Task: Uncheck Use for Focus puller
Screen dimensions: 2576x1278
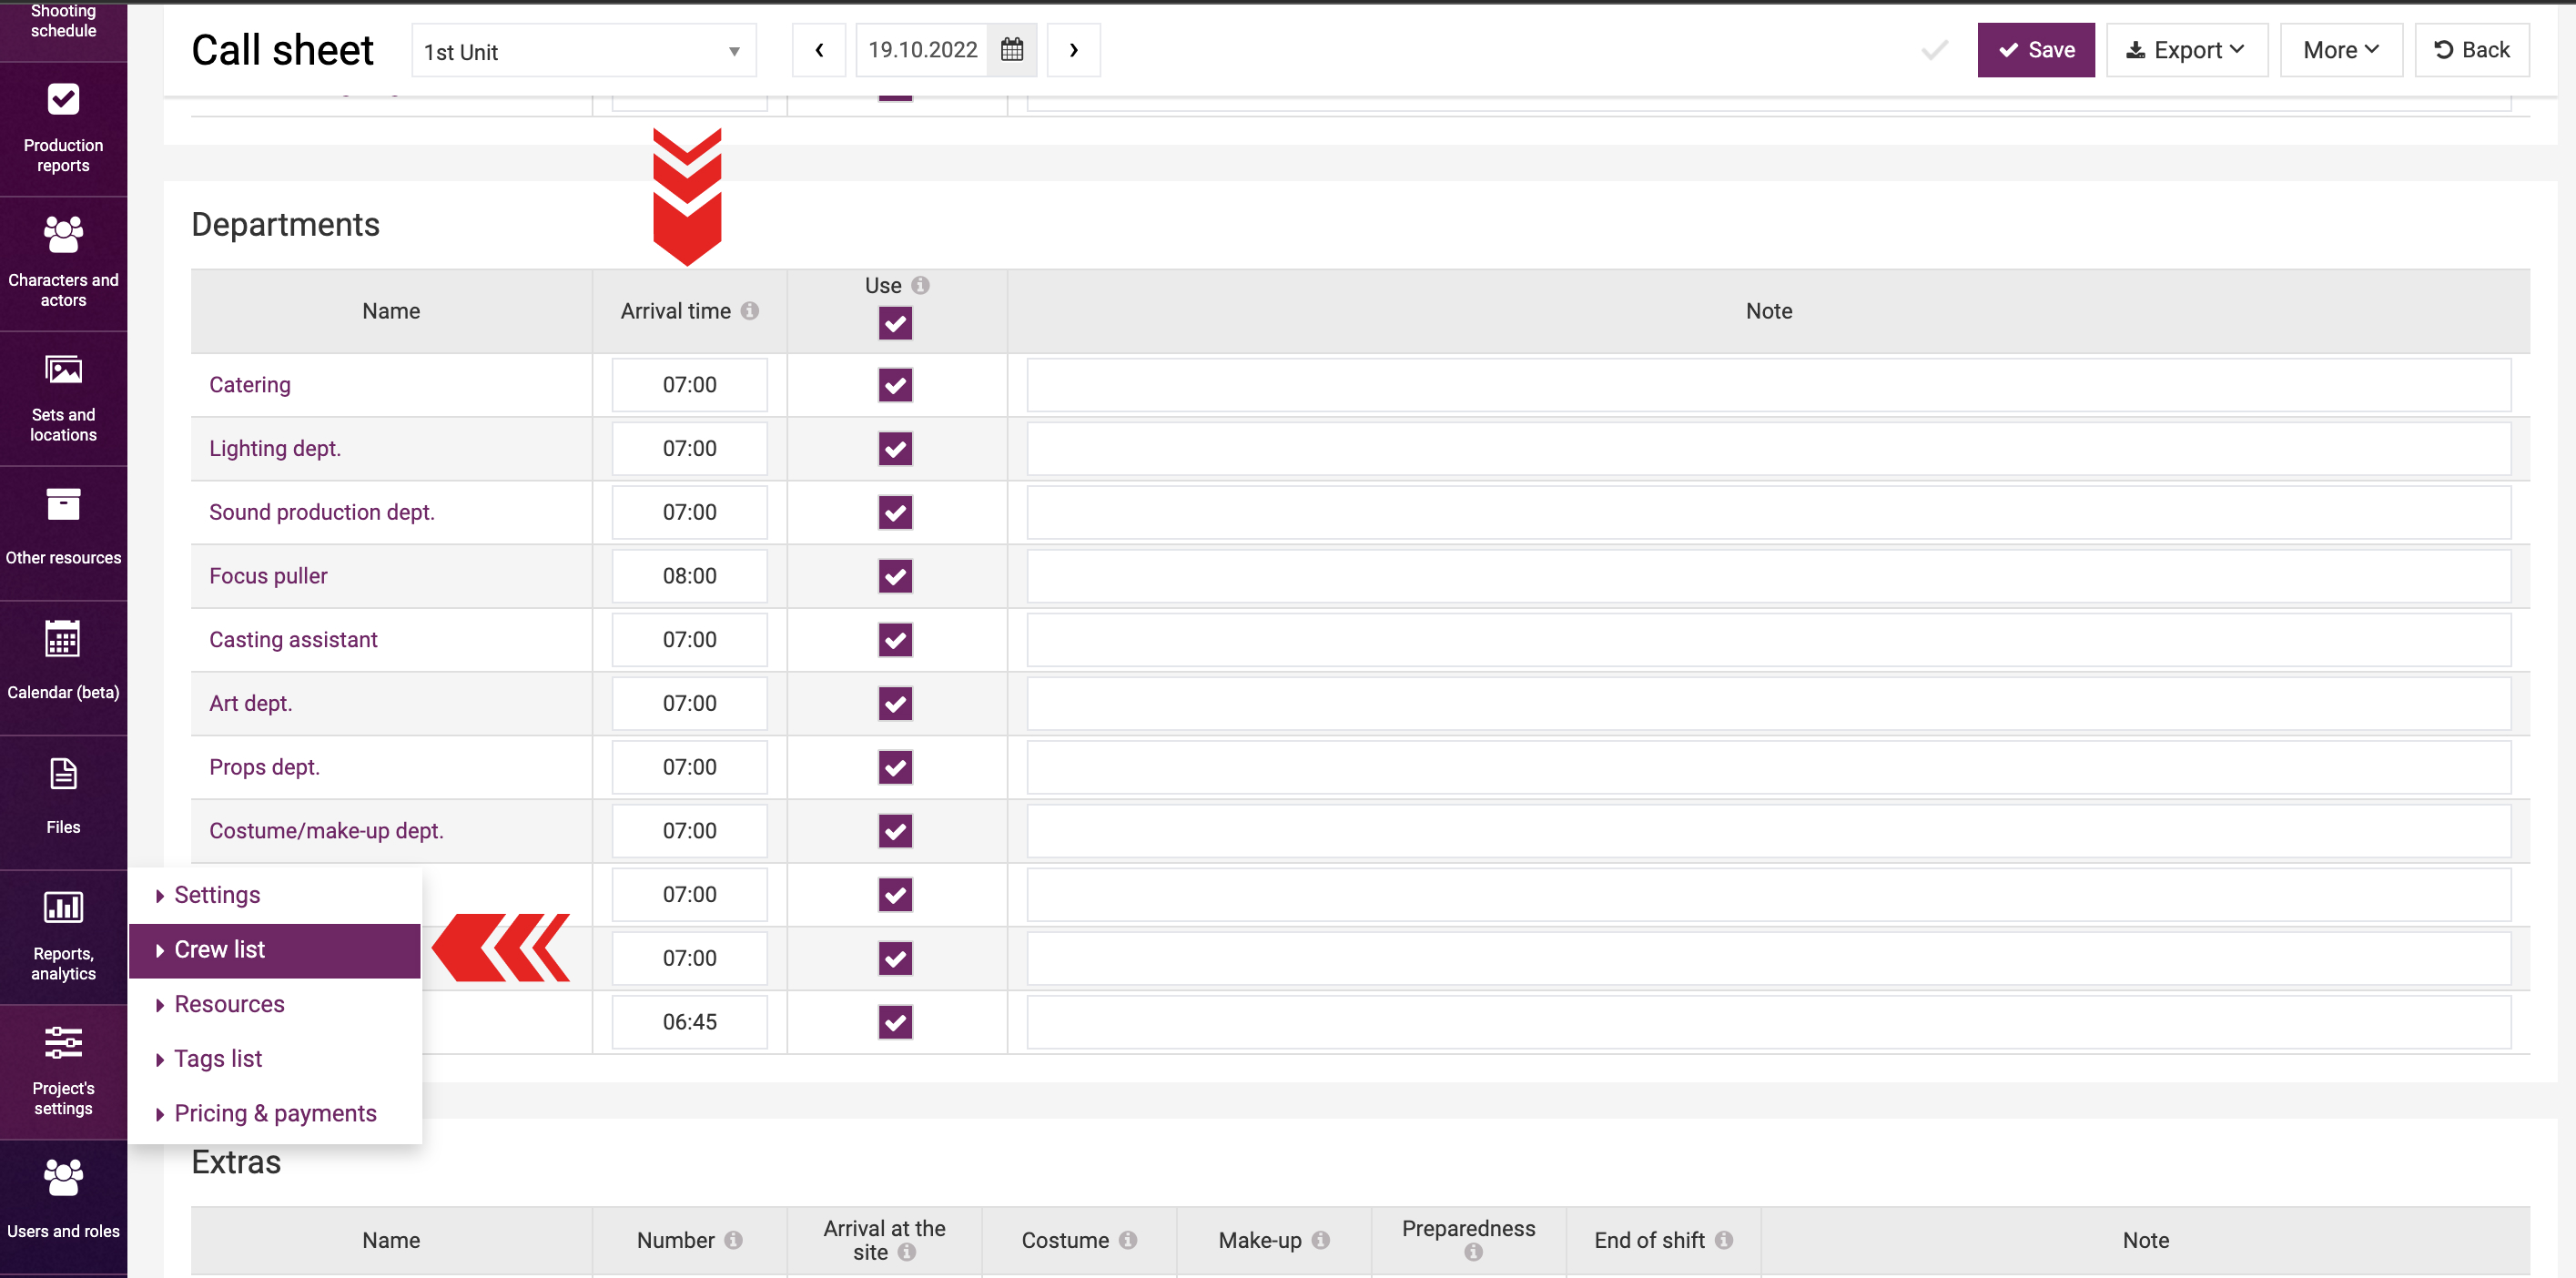Action: [895, 576]
